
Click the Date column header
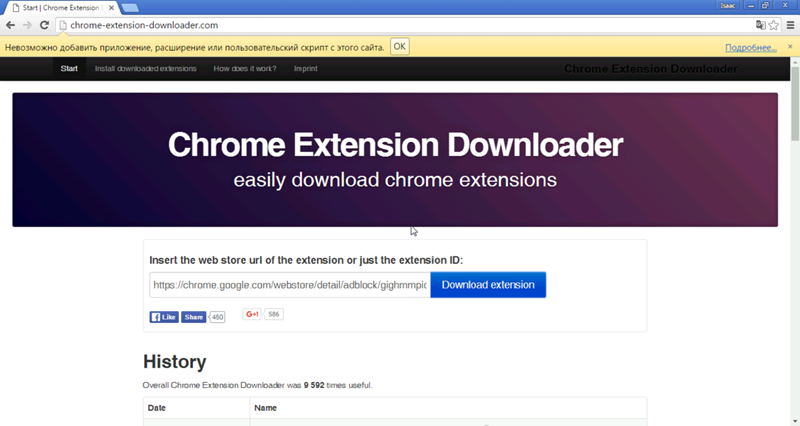[x=157, y=408]
